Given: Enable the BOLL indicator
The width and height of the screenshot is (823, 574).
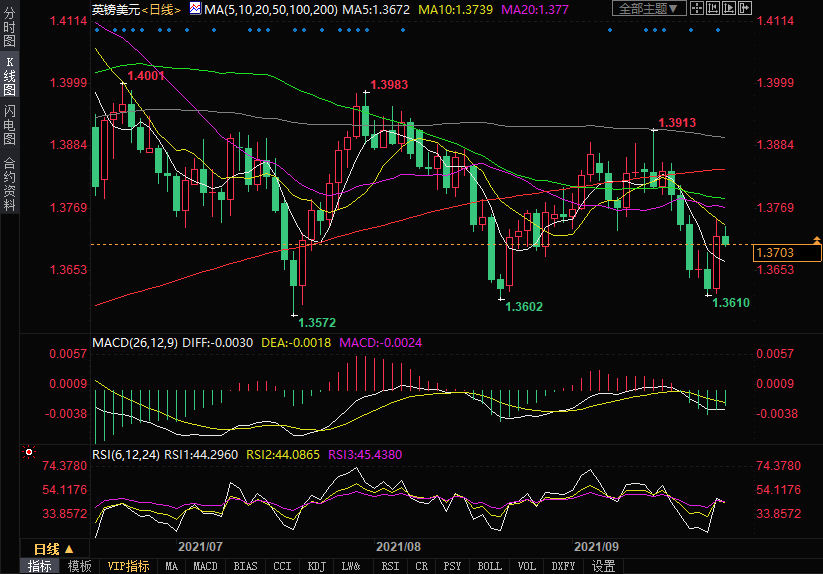Looking at the screenshot, I should coord(489,566).
